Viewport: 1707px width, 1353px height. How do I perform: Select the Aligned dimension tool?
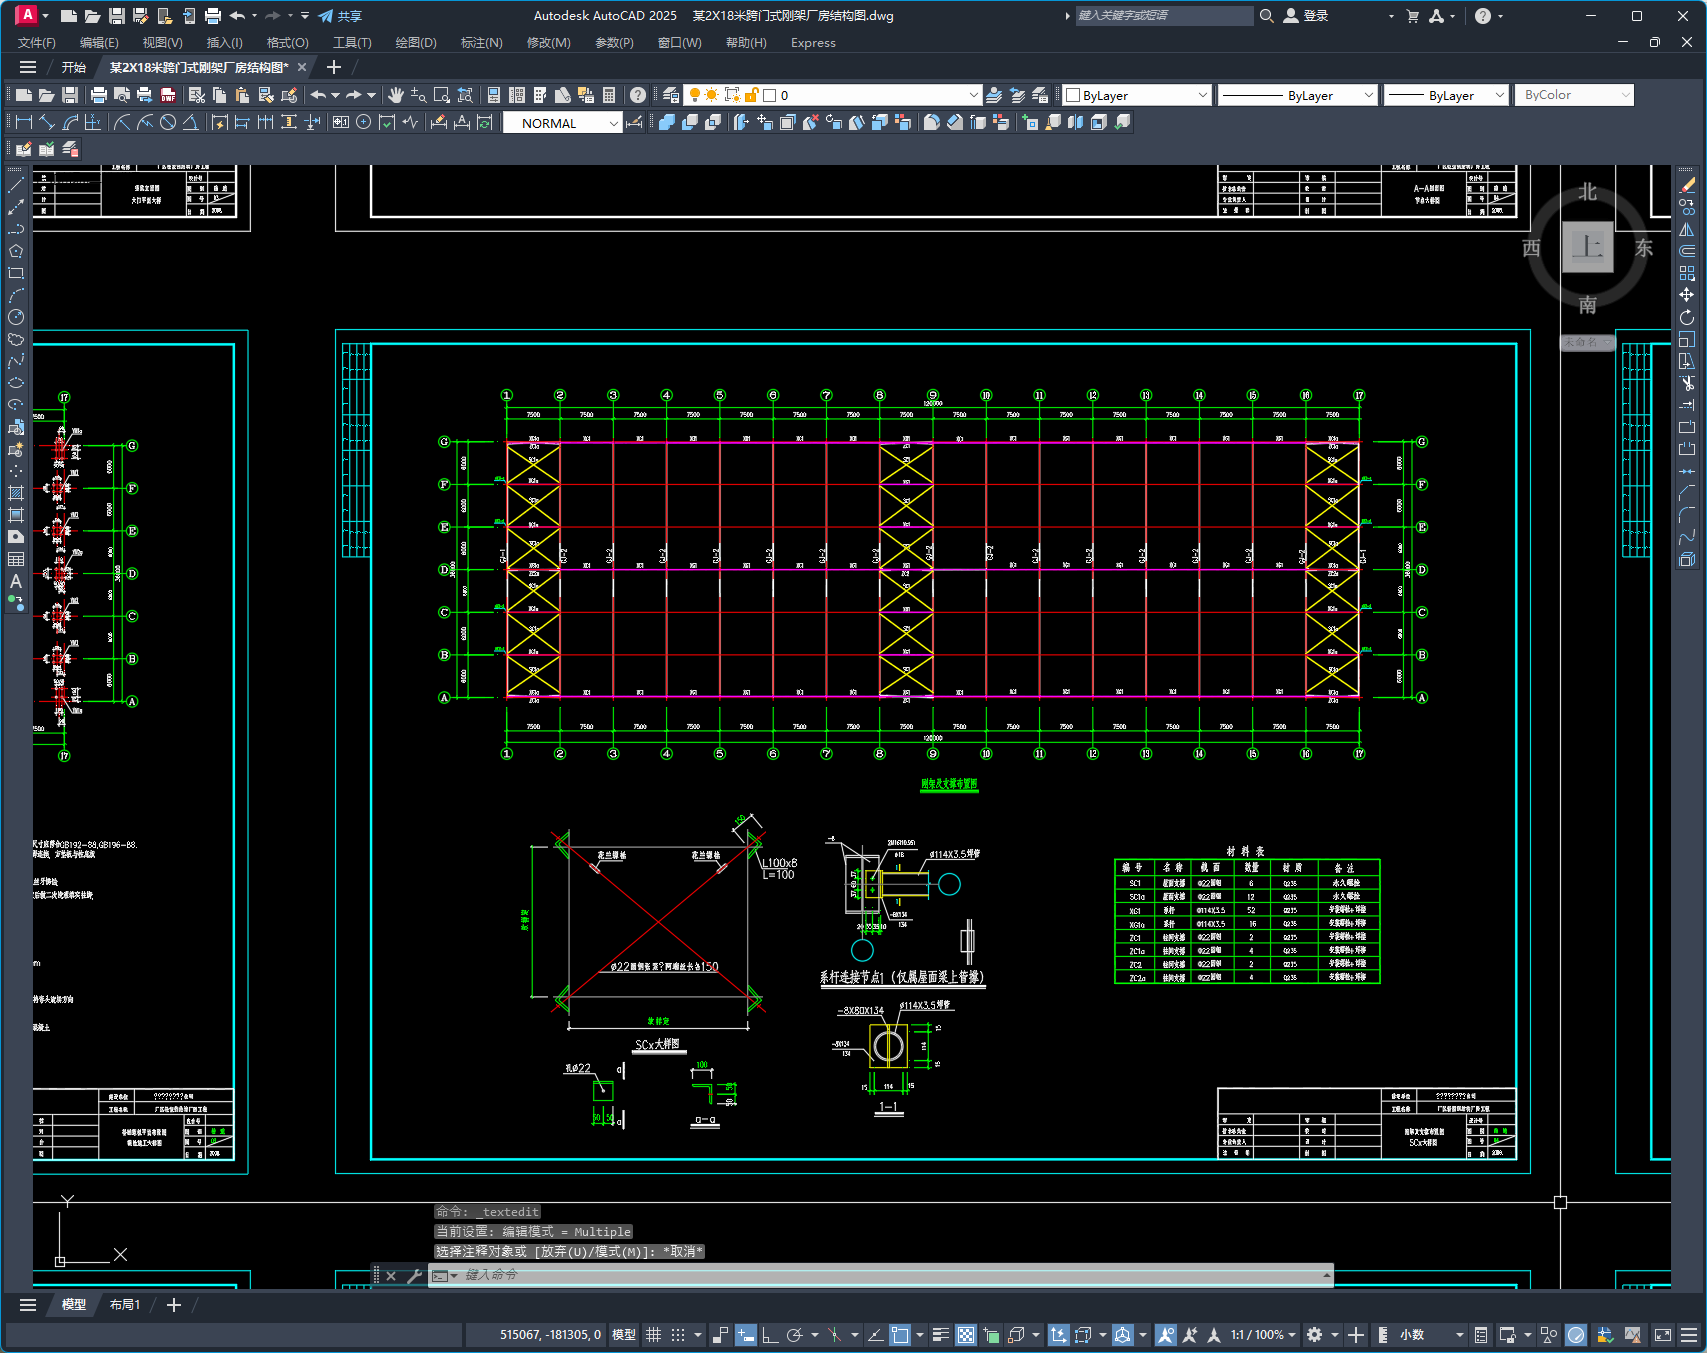[47, 122]
